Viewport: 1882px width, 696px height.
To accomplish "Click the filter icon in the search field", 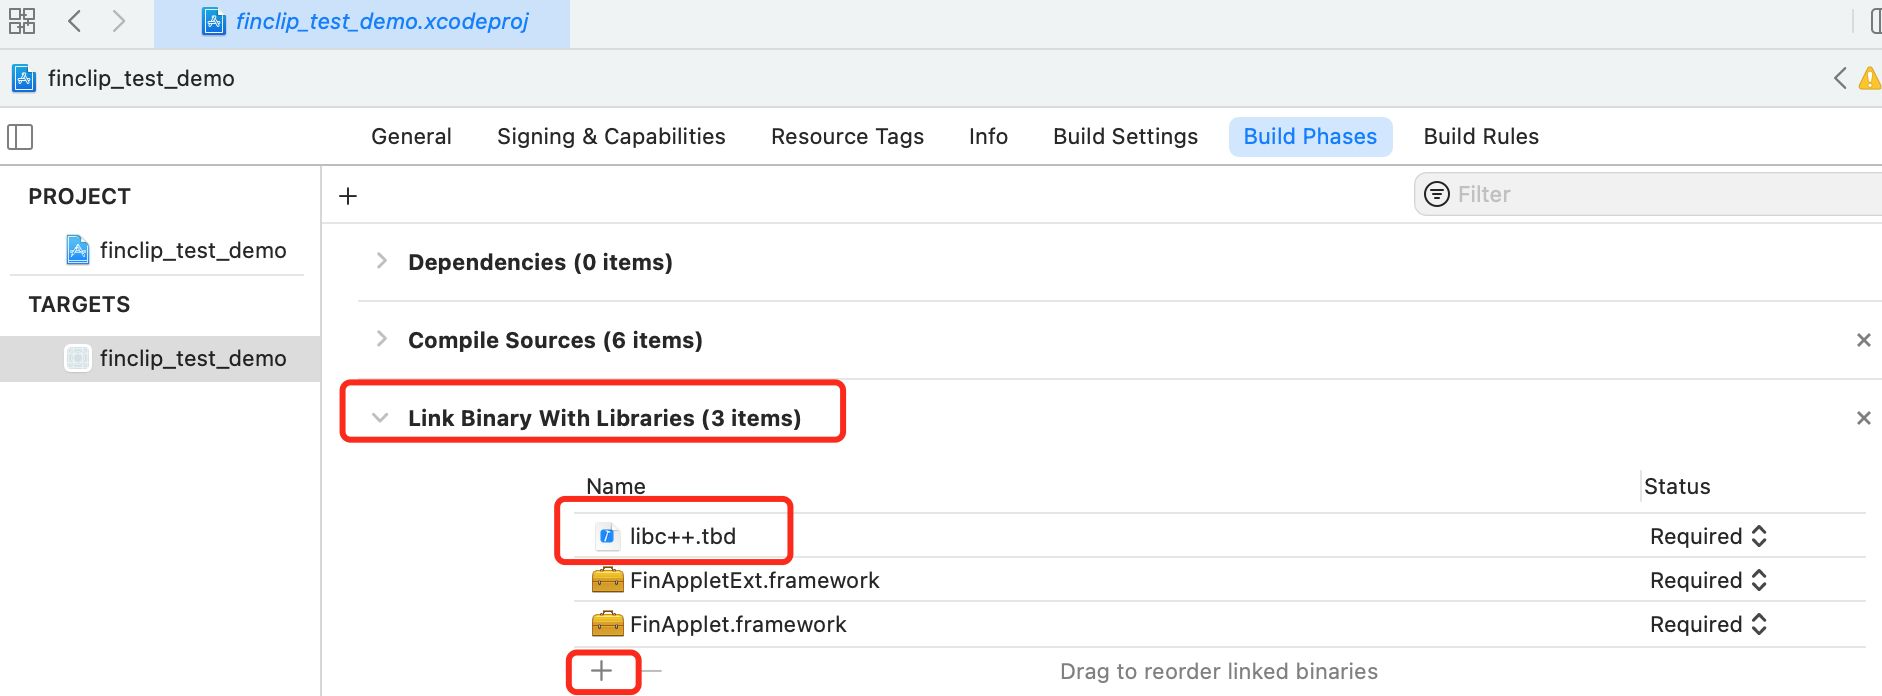I will 1436,194.
